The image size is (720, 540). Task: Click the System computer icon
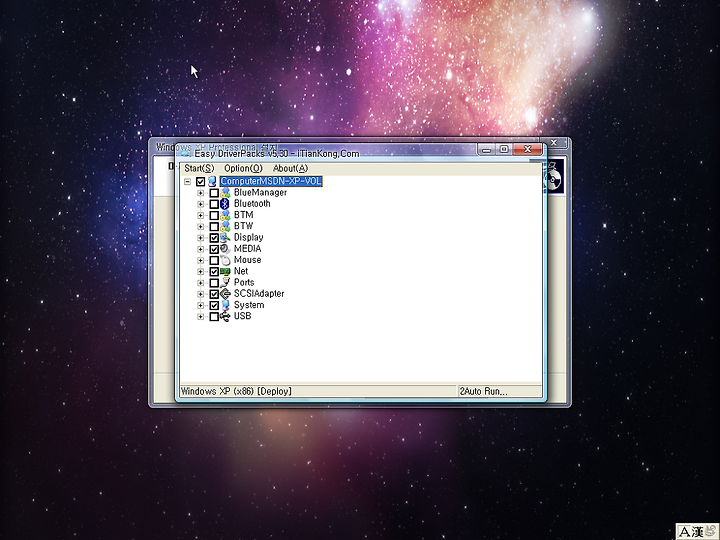225,305
